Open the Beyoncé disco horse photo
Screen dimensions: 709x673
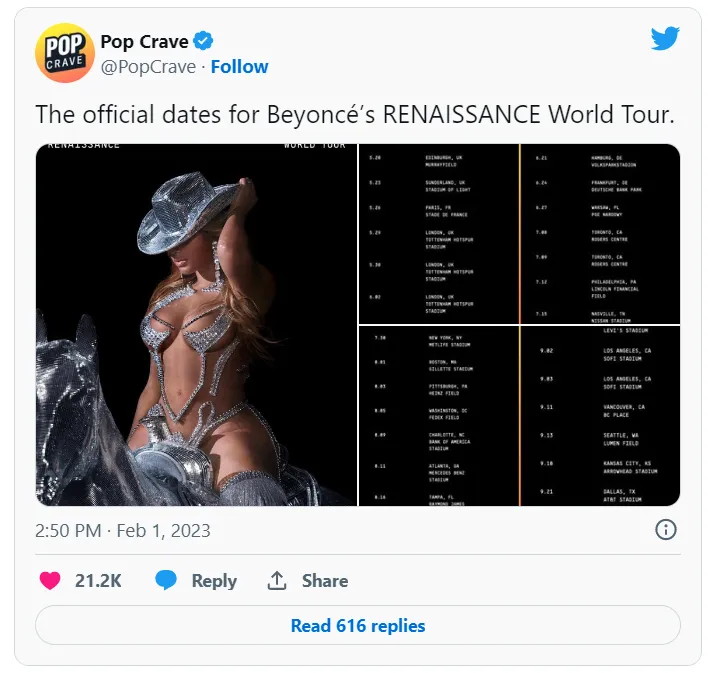point(197,324)
